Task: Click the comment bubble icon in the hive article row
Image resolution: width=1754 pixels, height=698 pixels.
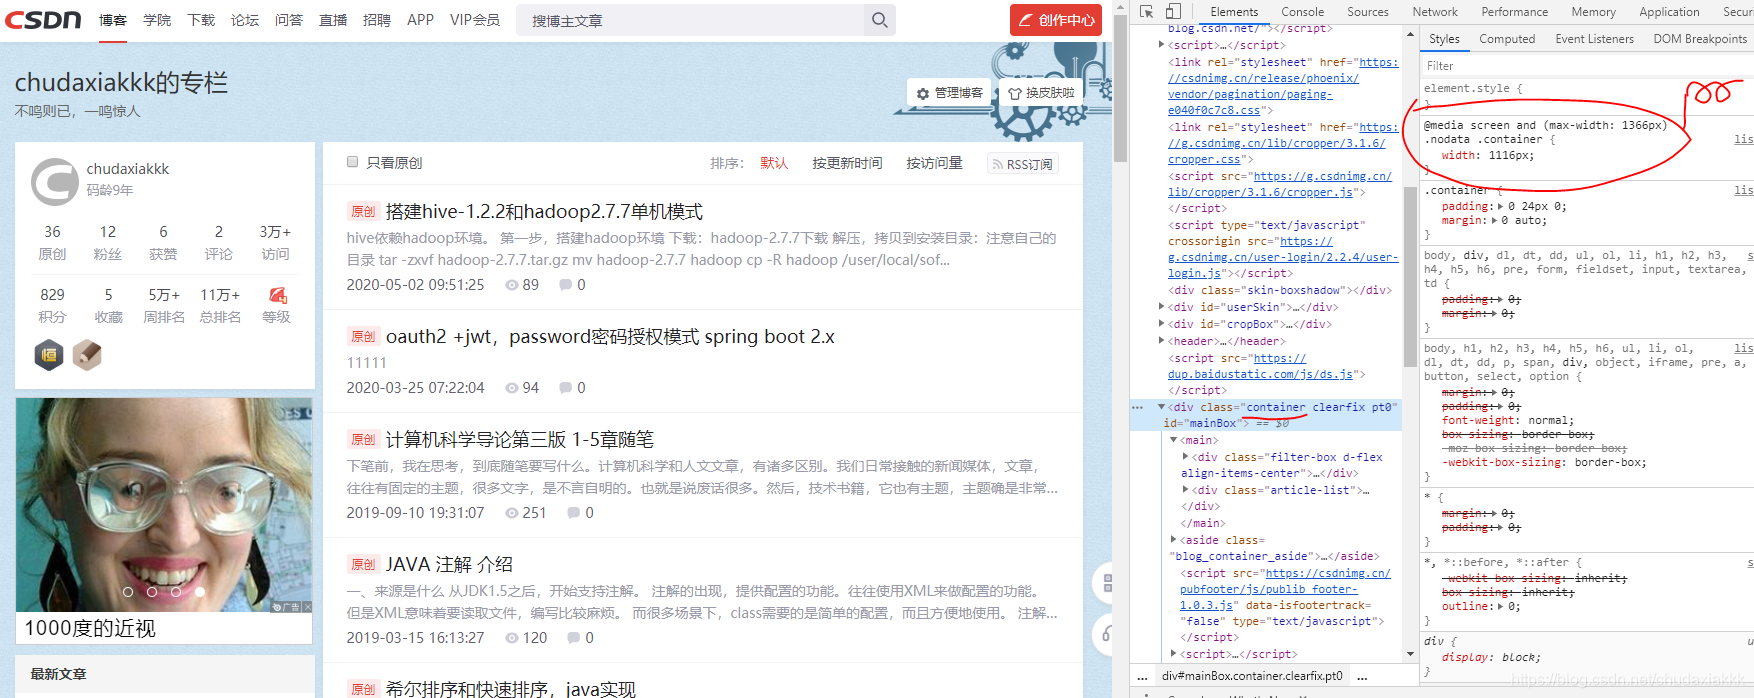Action: pos(565,285)
